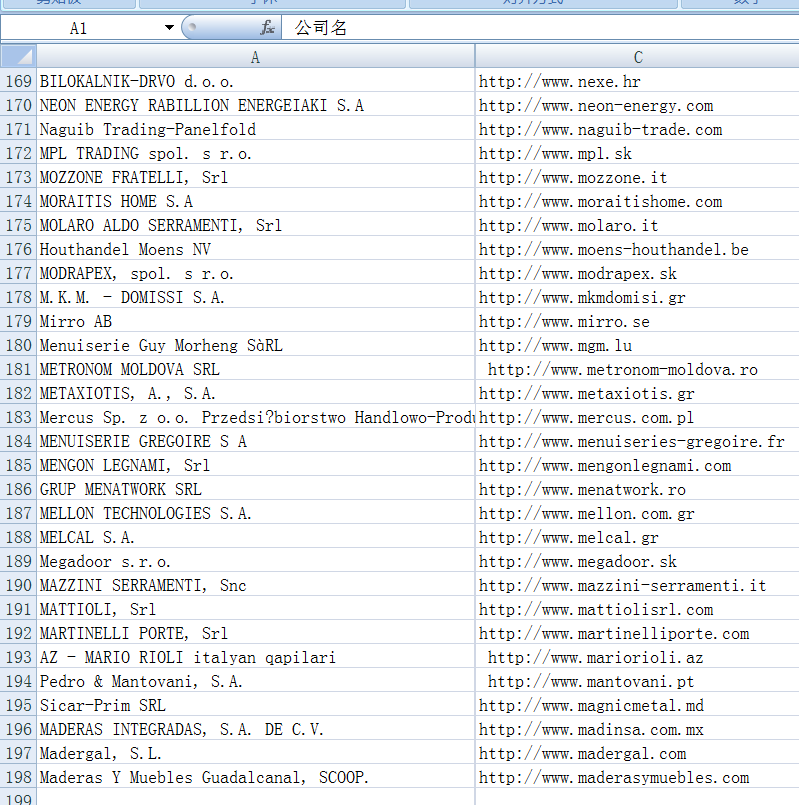The image size is (799, 805).
Task: Select cell METRONOM MOLDOVA SRL
Action: (256, 369)
